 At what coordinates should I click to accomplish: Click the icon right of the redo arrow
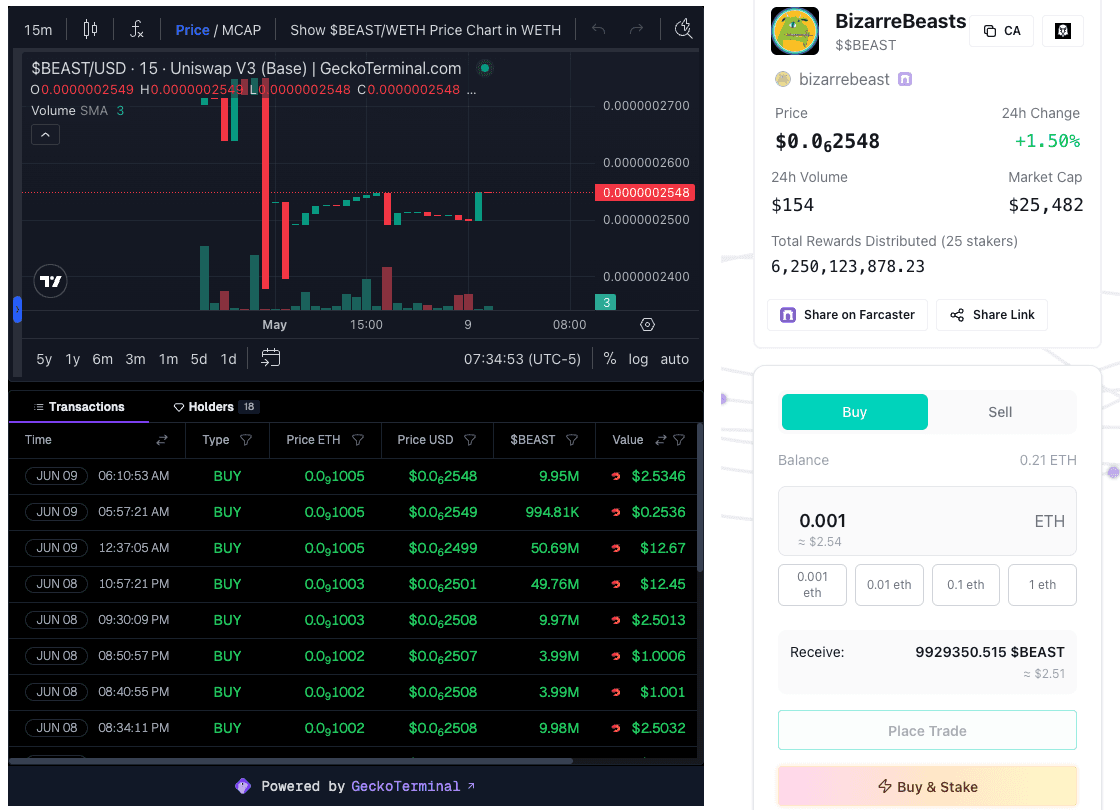click(684, 29)
